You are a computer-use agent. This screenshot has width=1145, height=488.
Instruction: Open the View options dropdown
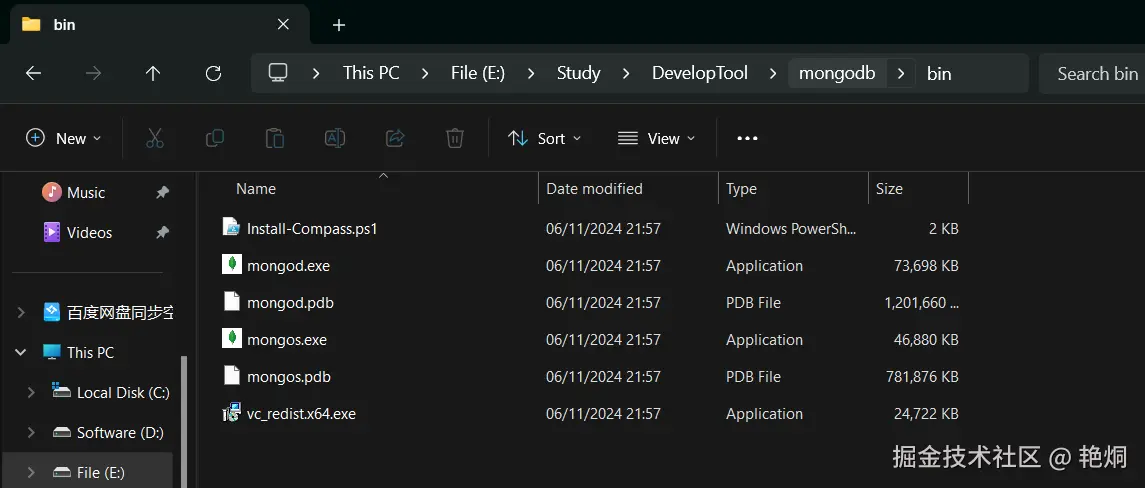tap(656, 138)
